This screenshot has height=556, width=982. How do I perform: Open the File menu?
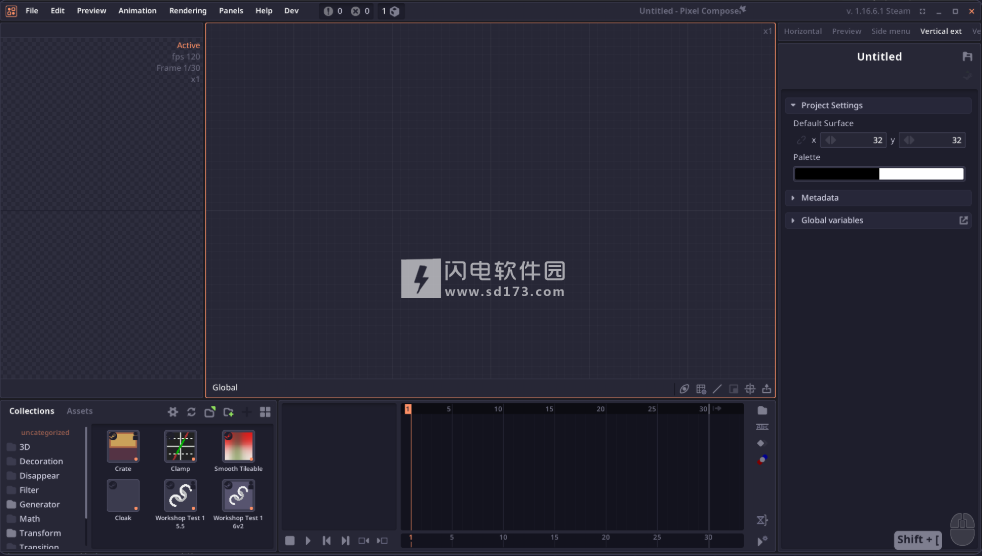click(x=32, y=11)
